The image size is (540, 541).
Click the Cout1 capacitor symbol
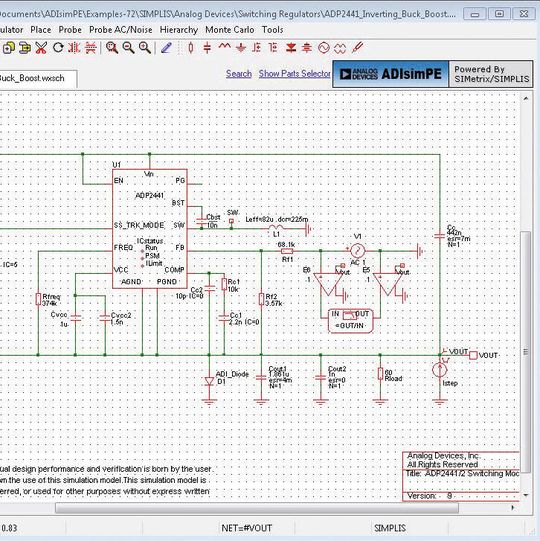pyautogui.click(x=261, y=377)
